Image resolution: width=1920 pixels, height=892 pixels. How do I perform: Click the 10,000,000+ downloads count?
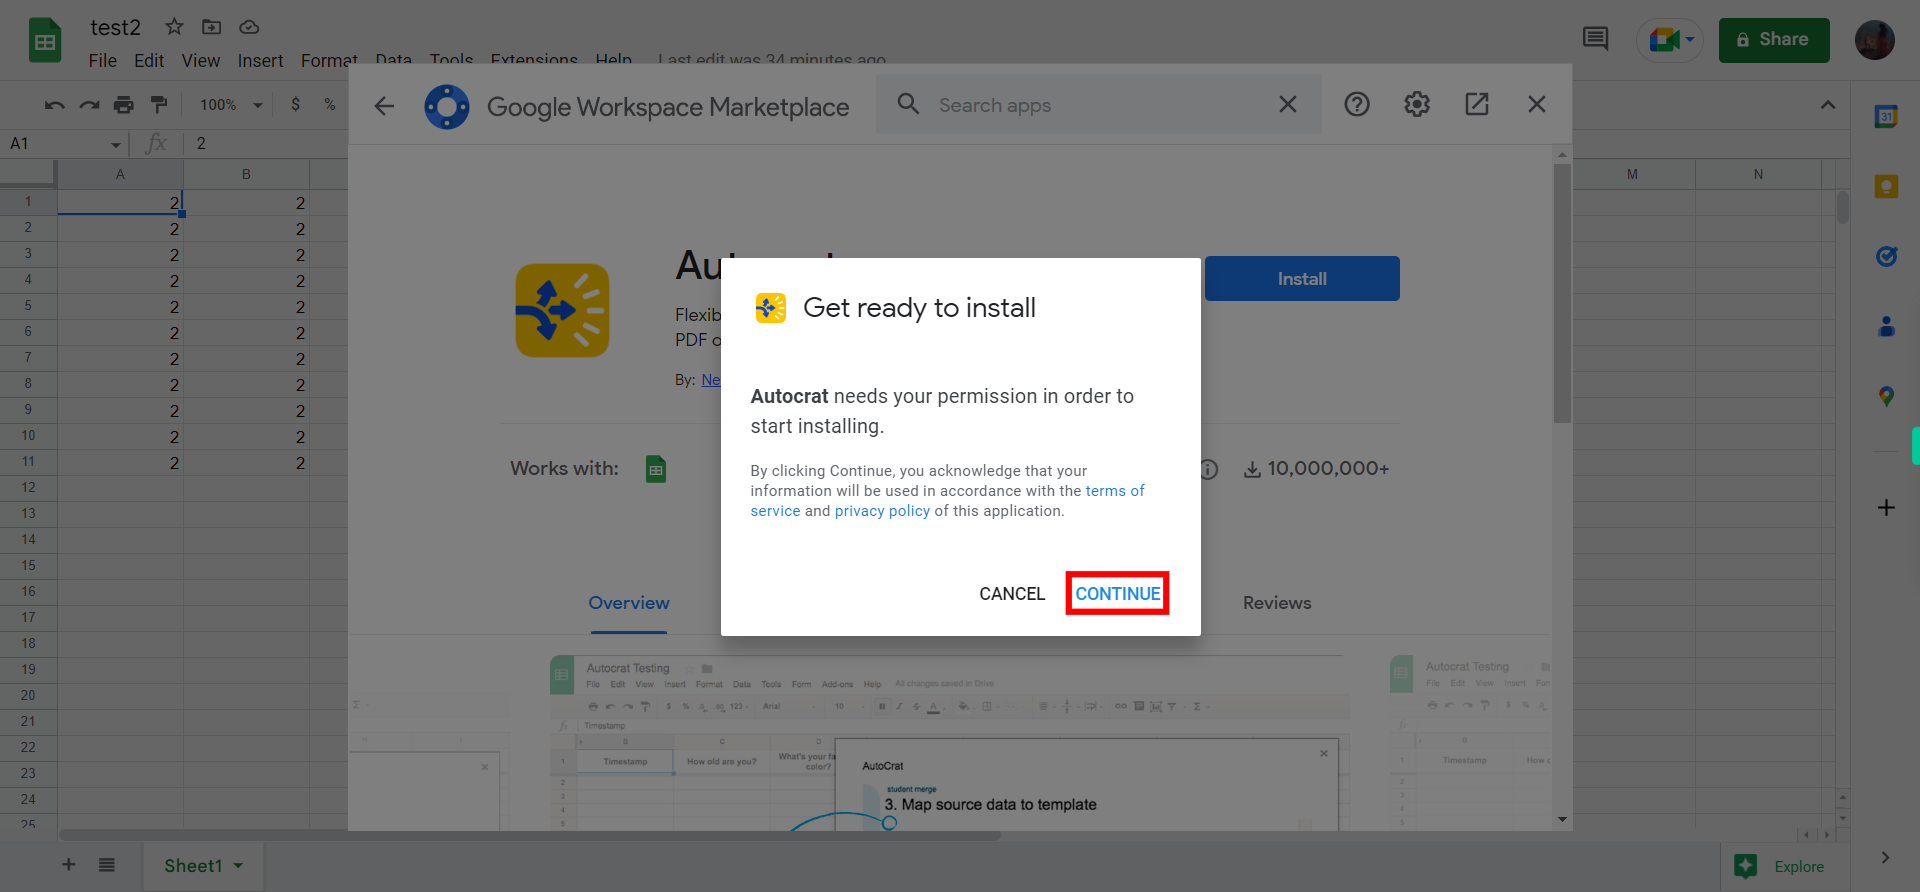(1328, 469)
